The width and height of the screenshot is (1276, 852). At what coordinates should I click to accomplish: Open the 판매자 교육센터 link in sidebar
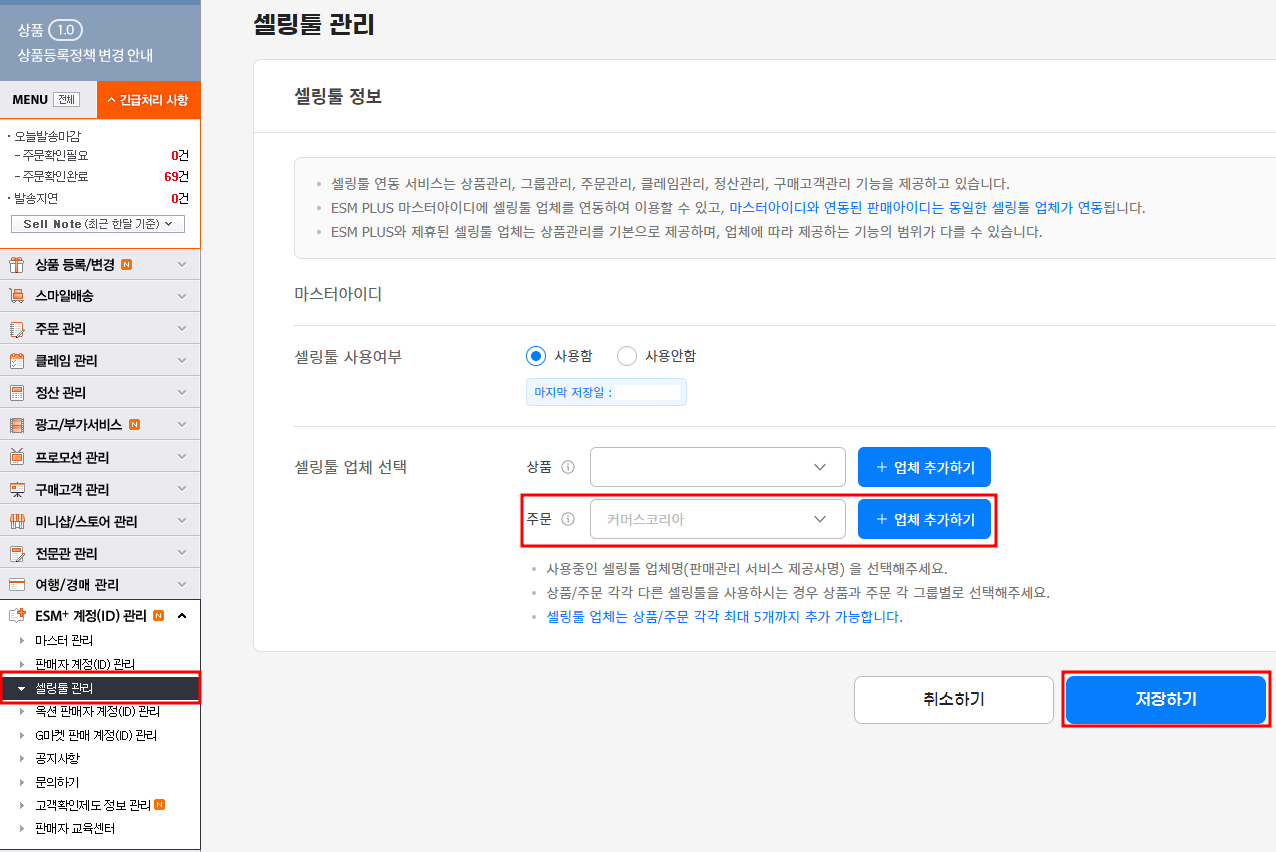75,829
